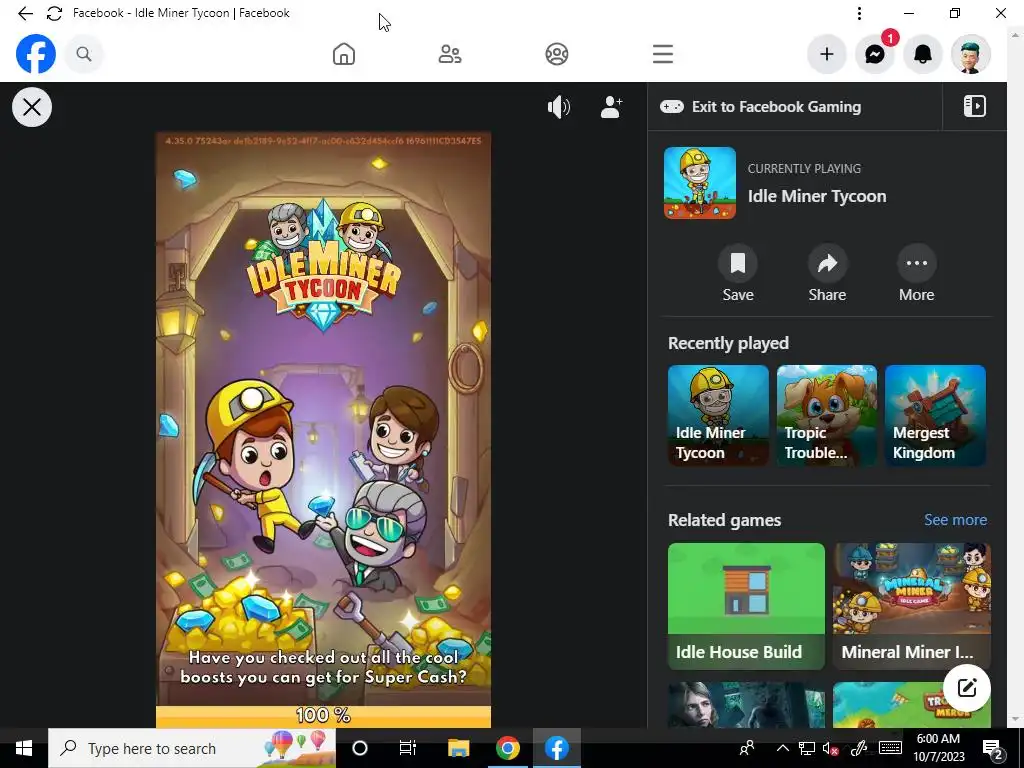Viewport: 1024px width, 768px height.
Task: Click the network tray icon
Action: (x=807, y=748)
